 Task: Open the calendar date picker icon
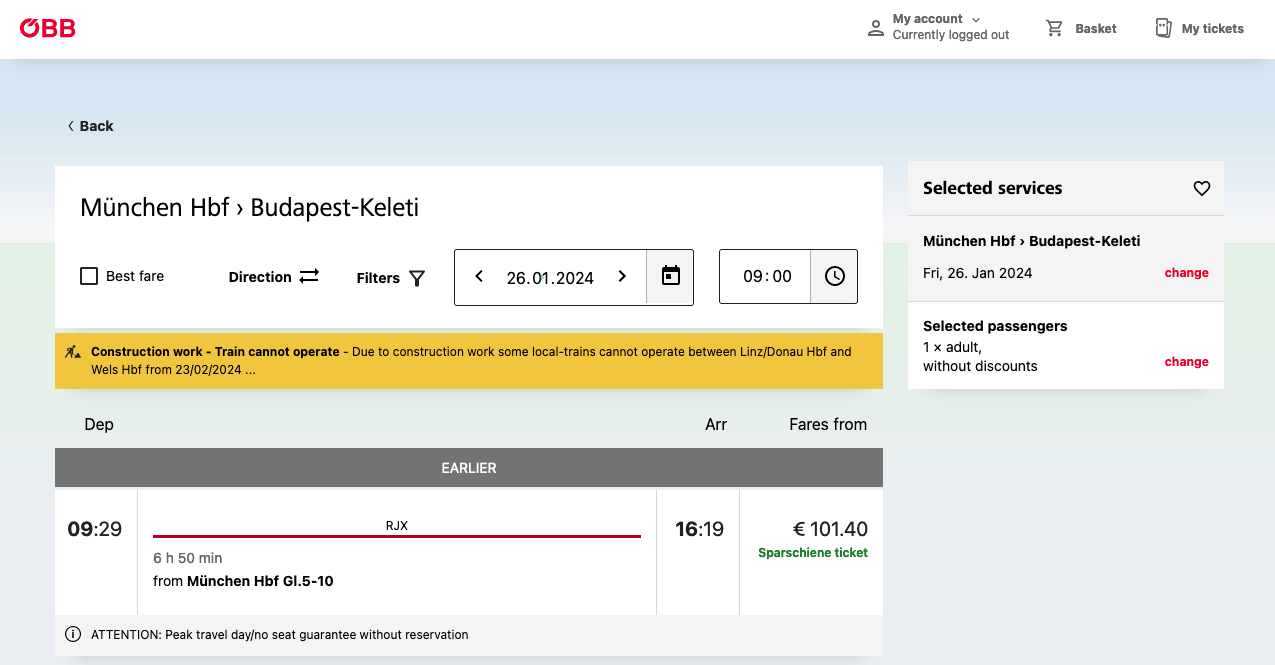[x=670, y=277]
